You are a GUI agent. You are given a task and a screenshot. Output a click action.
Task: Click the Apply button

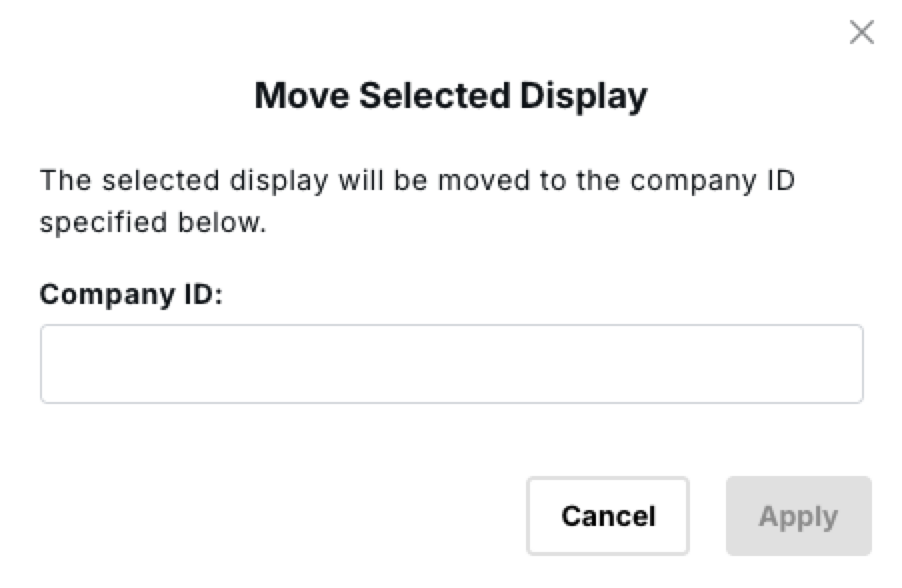click(798, 516)
